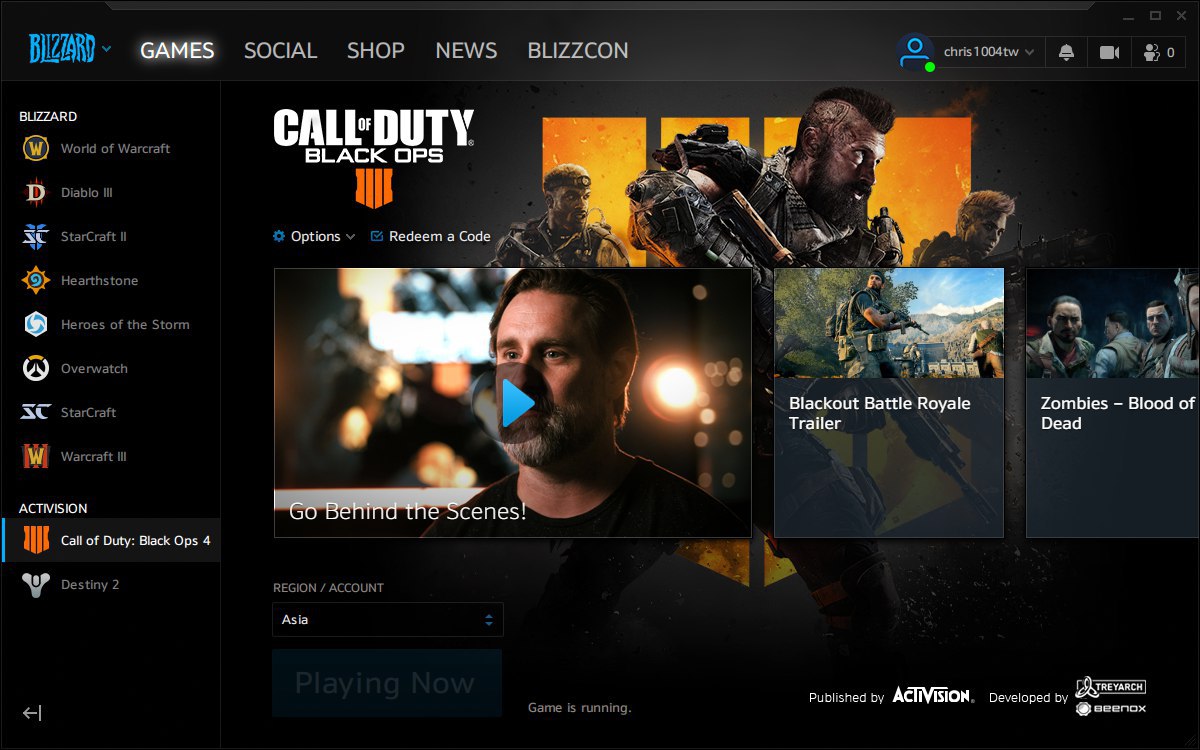The image size is (1200, 750).
Task: Select the Black Ops 4 sidebar icon
Action: (35, 540)
